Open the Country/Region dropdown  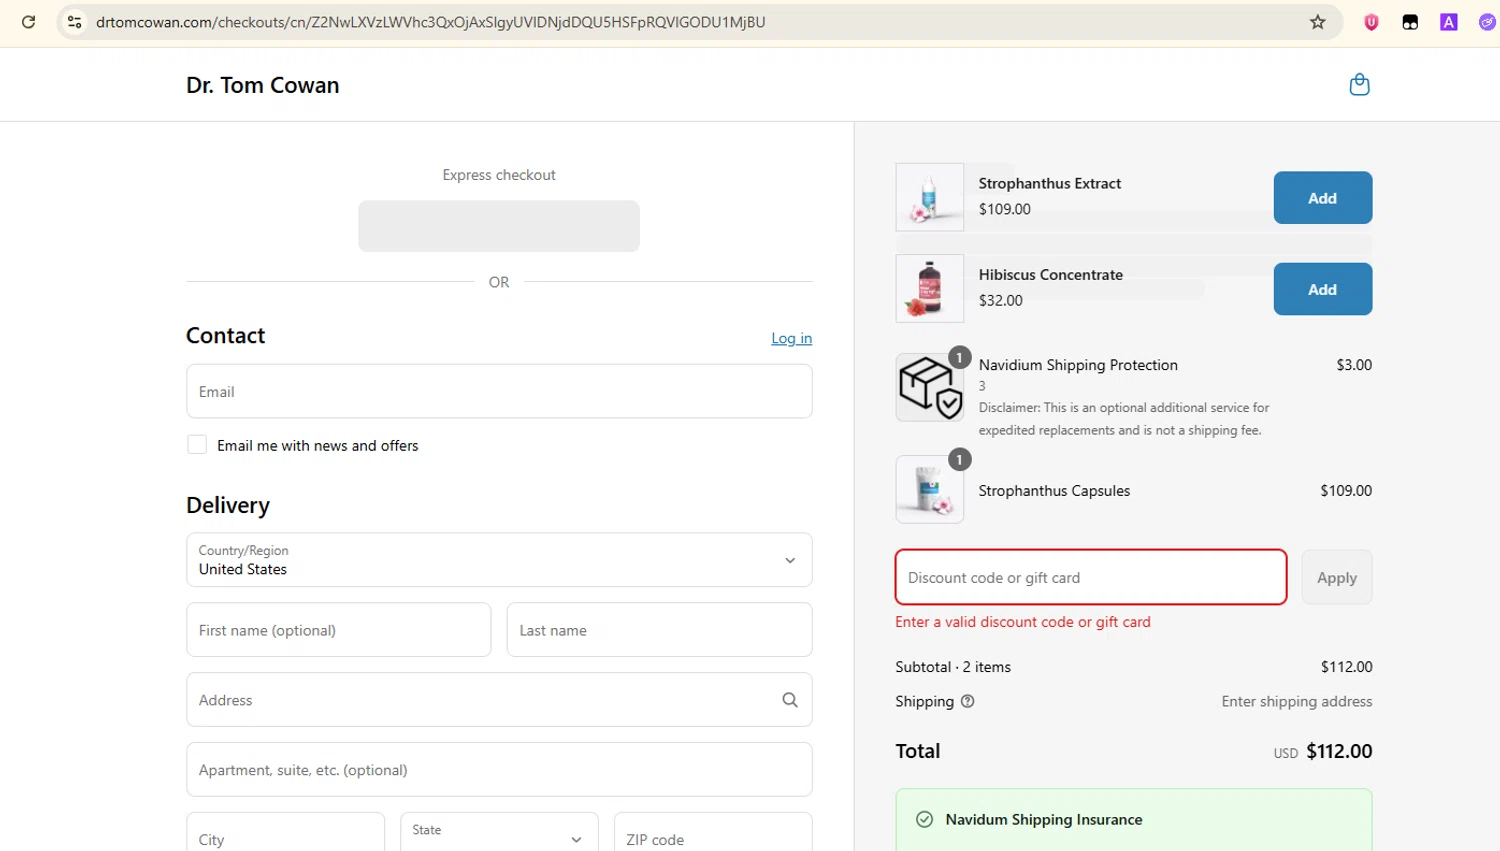pyautogui.click(x=499, y=560)
